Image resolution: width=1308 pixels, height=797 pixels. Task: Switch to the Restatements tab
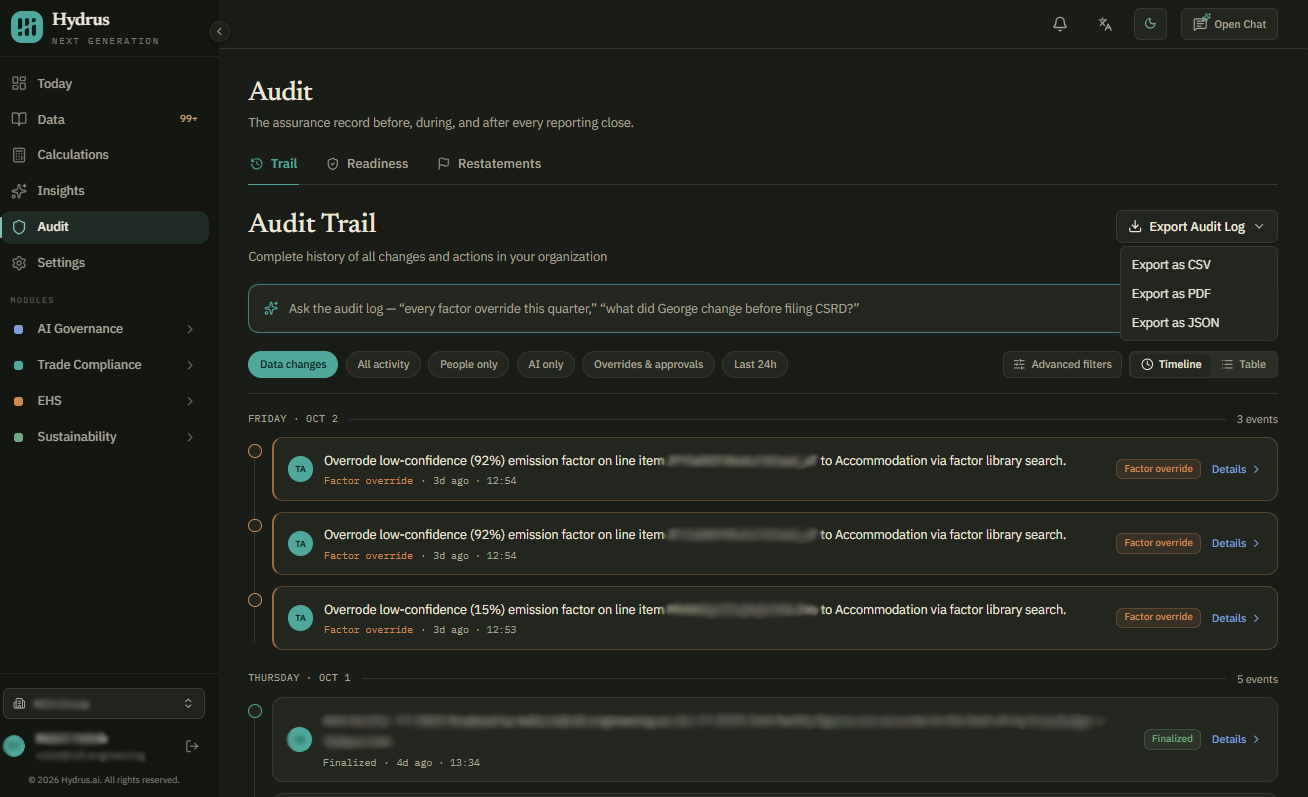(489, 164)
